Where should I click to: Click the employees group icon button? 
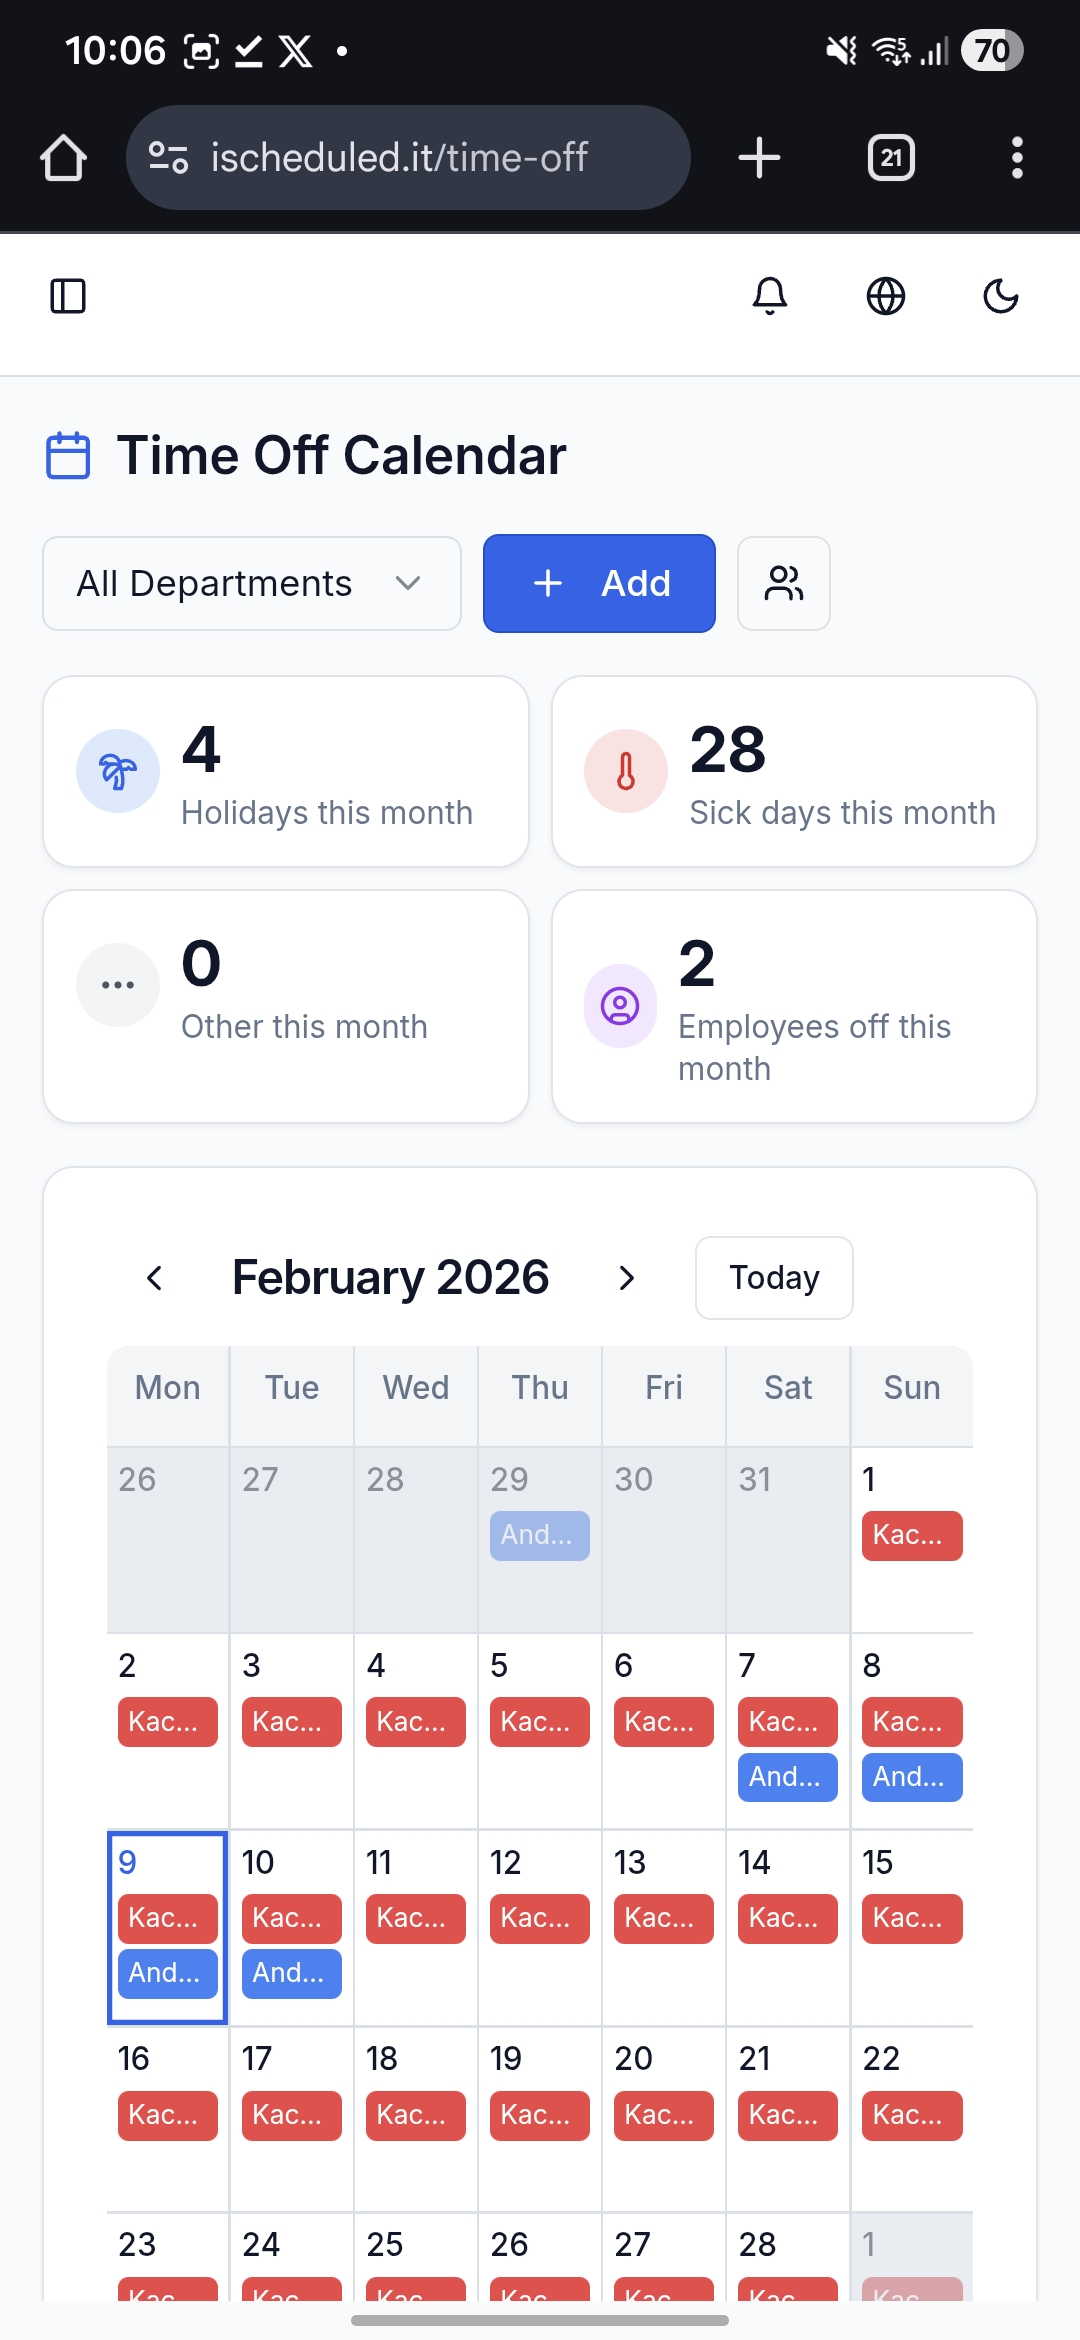click(783, 583)
